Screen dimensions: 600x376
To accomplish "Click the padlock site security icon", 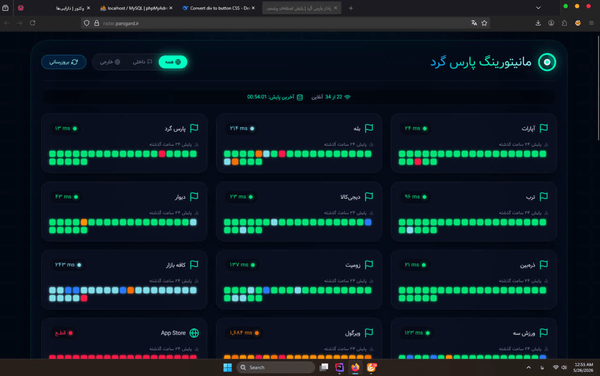I will coord(96,23).
